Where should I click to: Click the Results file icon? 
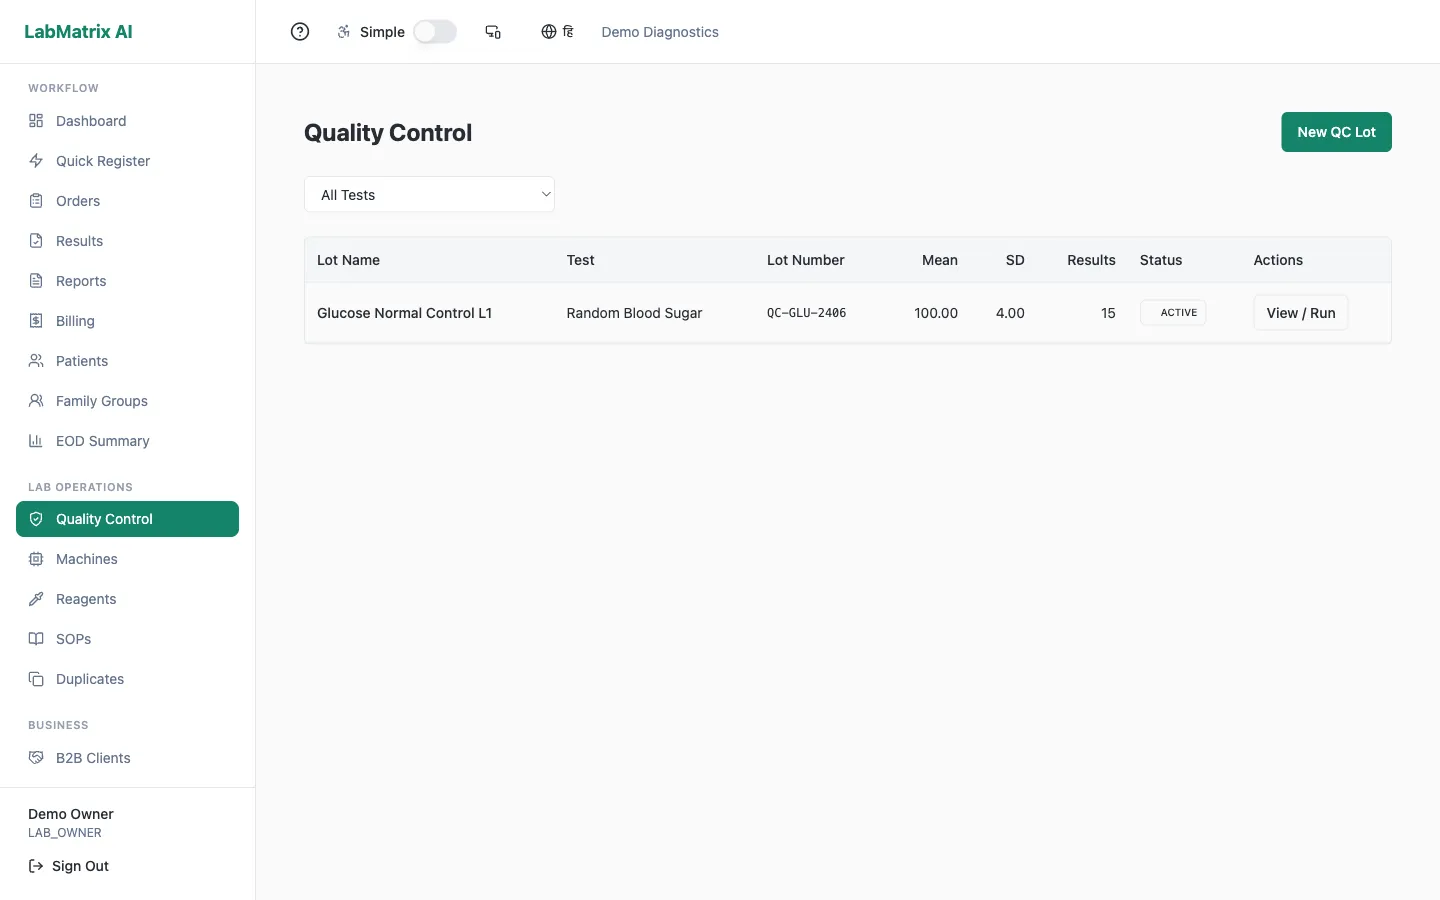coord(36,241)
